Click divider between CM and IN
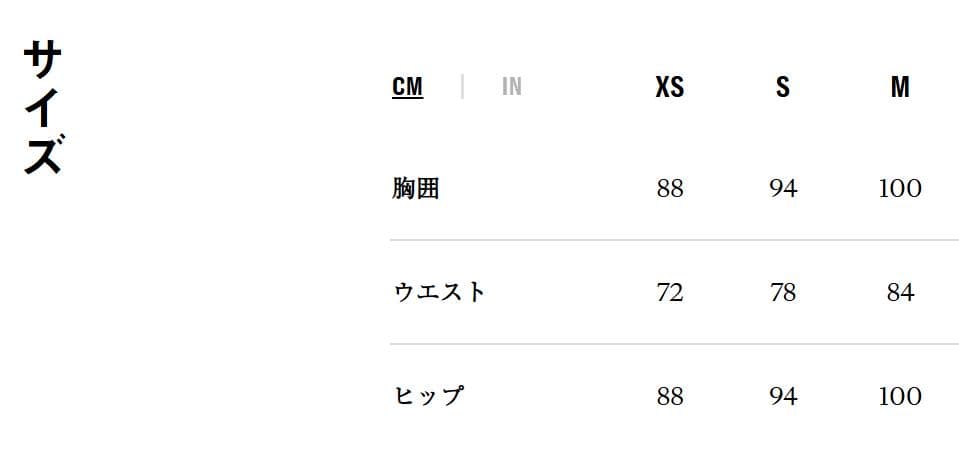 [x=461, y=87]
